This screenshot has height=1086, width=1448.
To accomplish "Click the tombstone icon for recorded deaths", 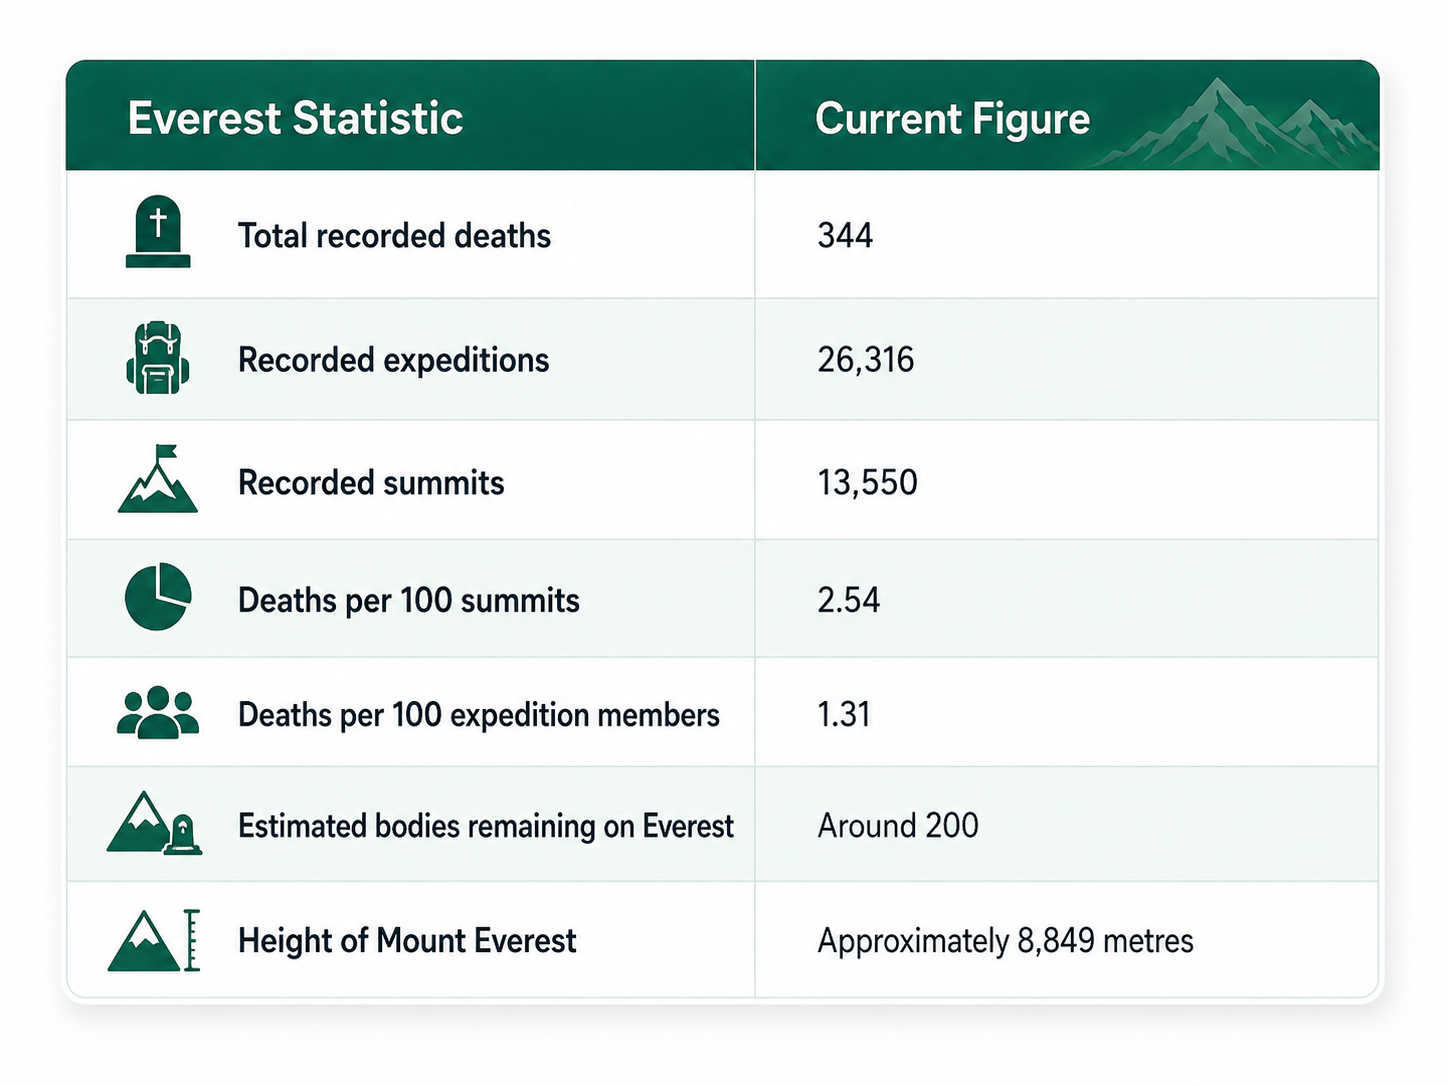I will (158, 232).
